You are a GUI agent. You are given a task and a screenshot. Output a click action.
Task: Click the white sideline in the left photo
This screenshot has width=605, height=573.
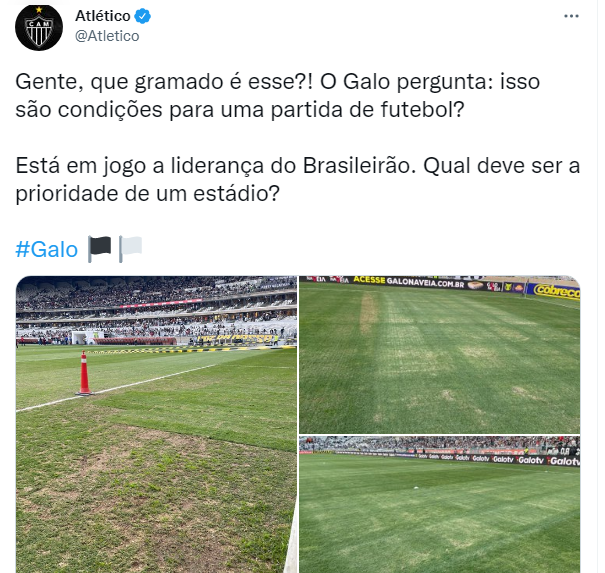click(x=116, y=387)
